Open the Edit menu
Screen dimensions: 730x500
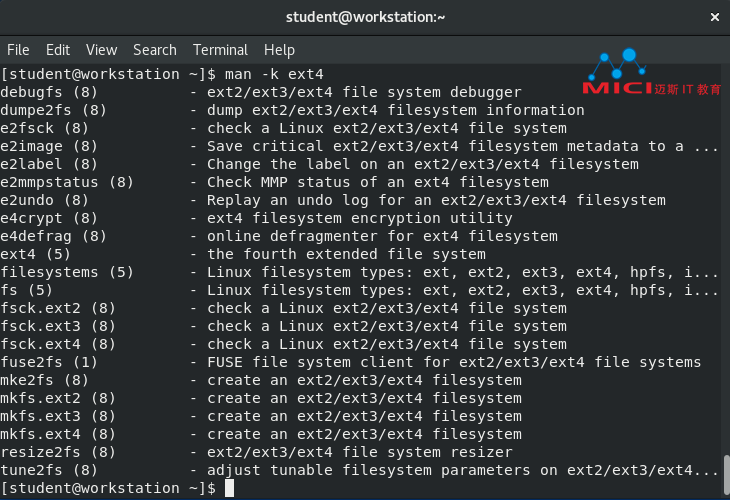(58, 50)
